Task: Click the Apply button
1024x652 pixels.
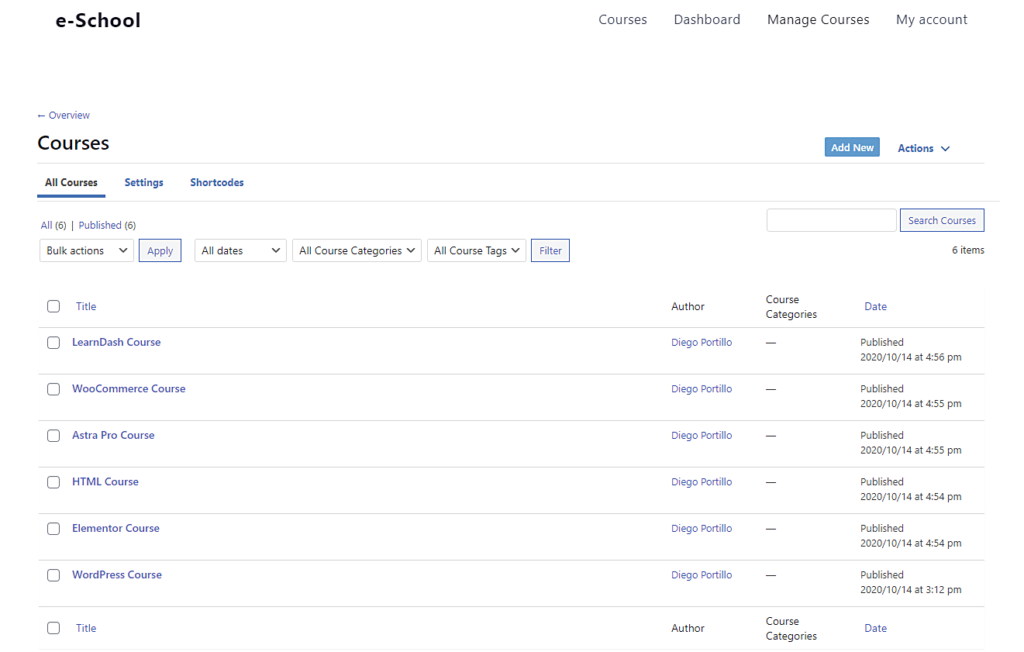Action: (160, 250)
